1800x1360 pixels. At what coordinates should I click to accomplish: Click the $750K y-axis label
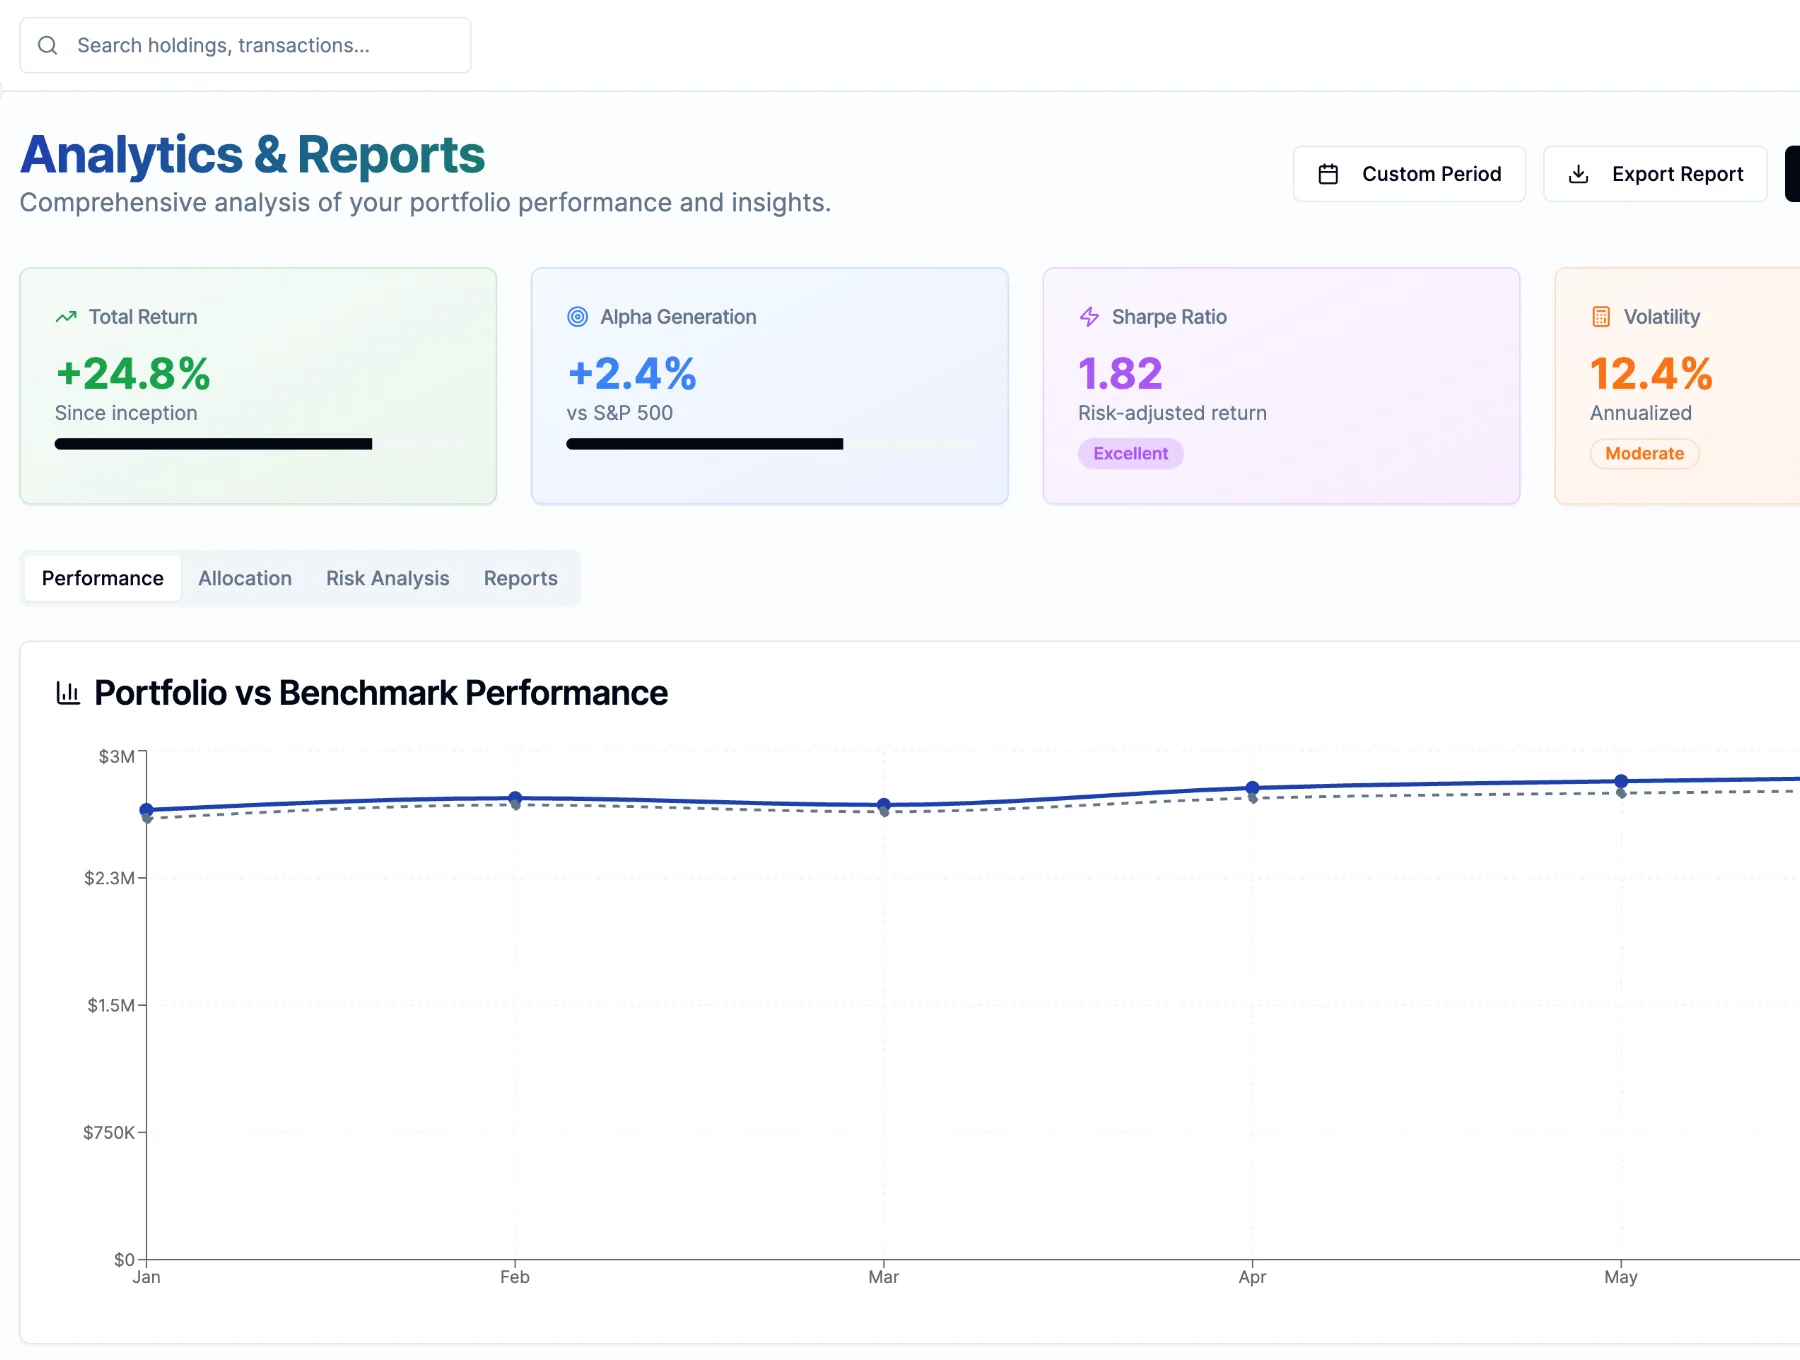[109, 1133]
